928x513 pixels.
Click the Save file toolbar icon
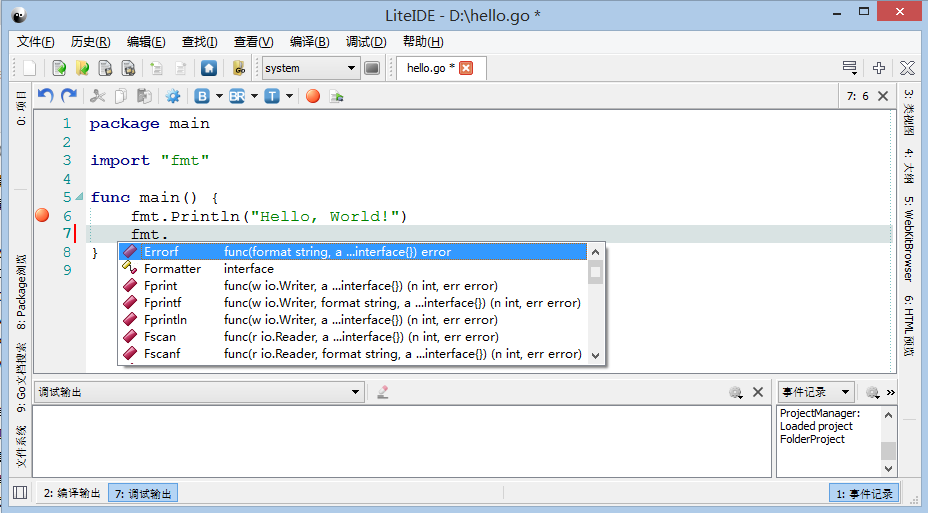click(105, 68)
